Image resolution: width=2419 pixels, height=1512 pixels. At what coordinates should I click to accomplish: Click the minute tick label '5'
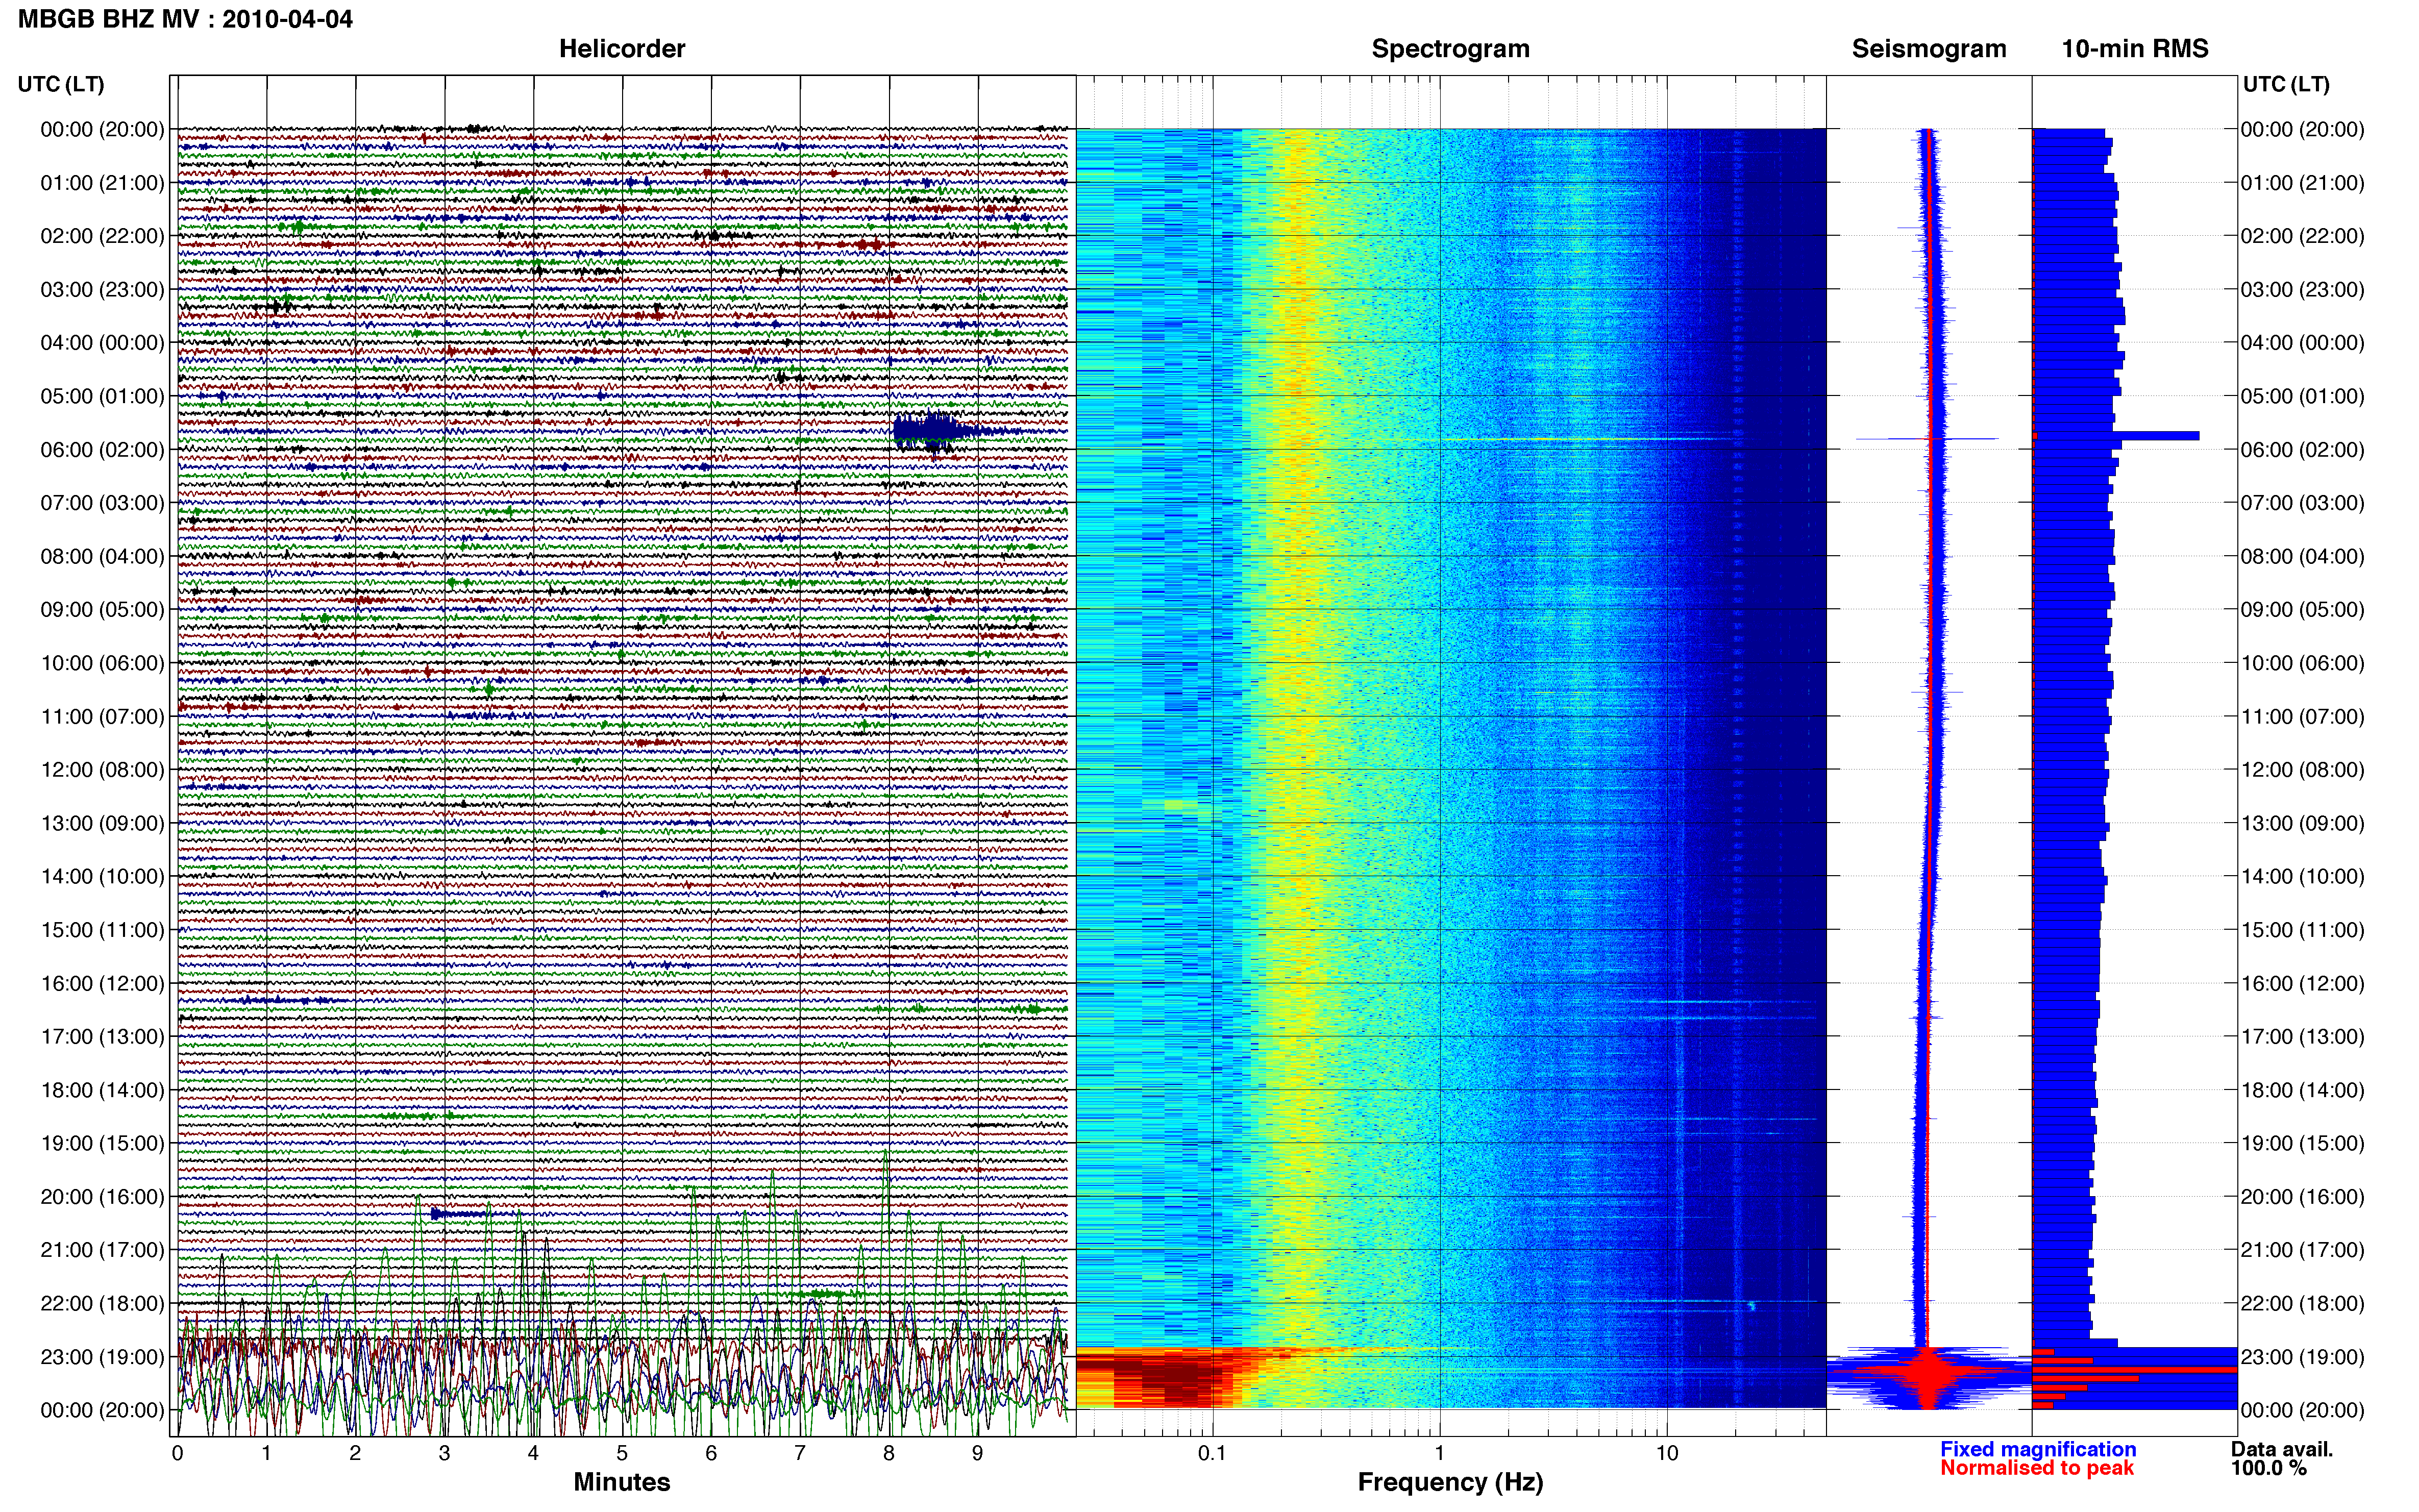tap(622, 1453)
